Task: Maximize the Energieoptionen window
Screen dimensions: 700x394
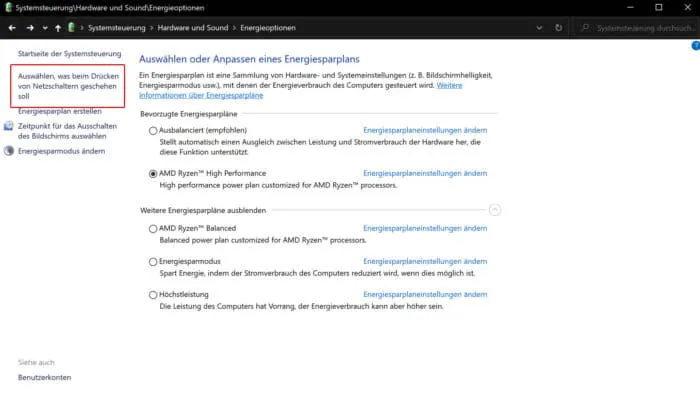Action: pyautogui.click(x=658, y=8)
